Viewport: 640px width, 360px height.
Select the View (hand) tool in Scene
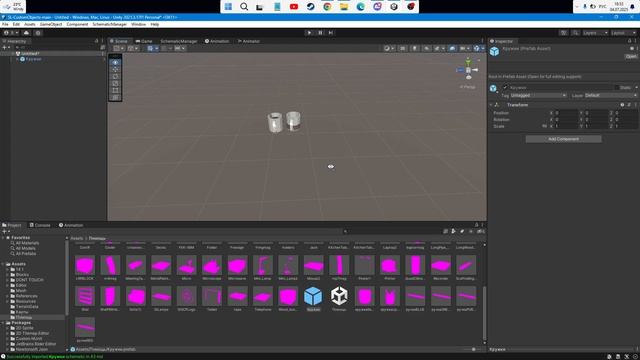116,62
